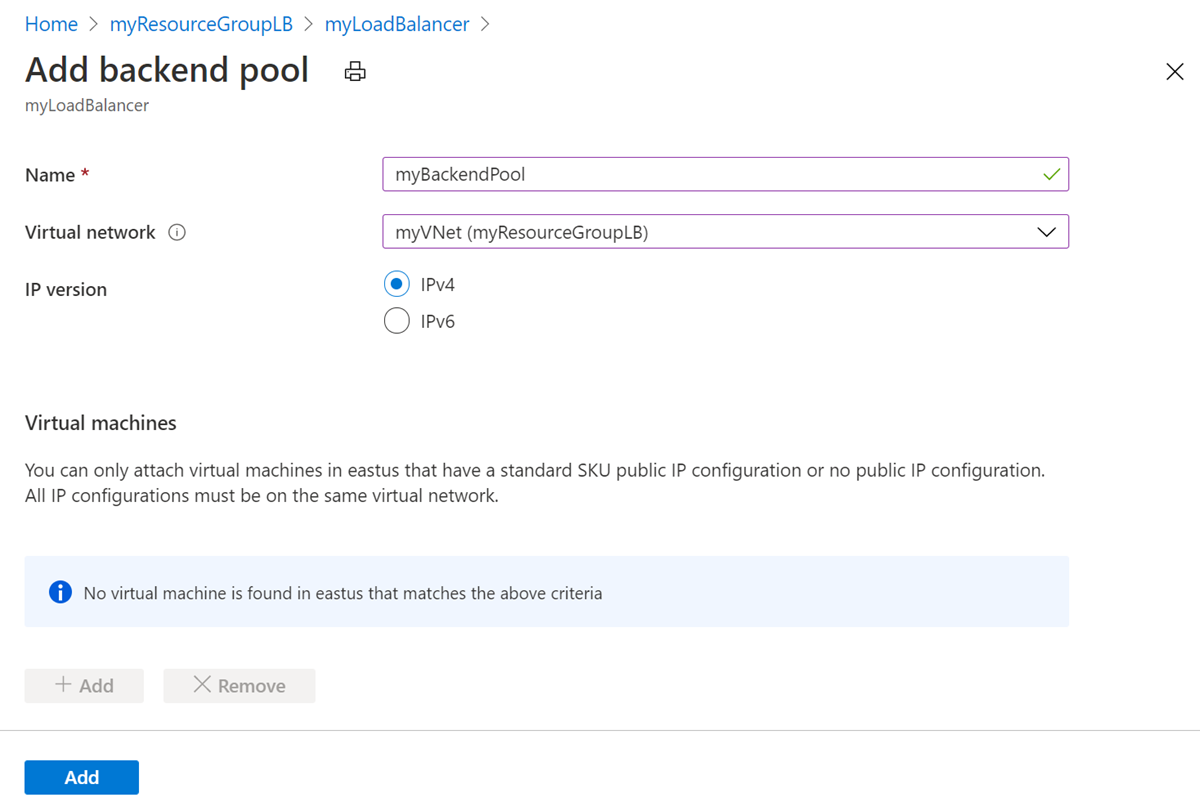Image resolution: width=1200 pixels, height=811 pixels.
Task: Click the chevron after myLoadBalancer breadcrumb
Action: (x=486, y=24)
